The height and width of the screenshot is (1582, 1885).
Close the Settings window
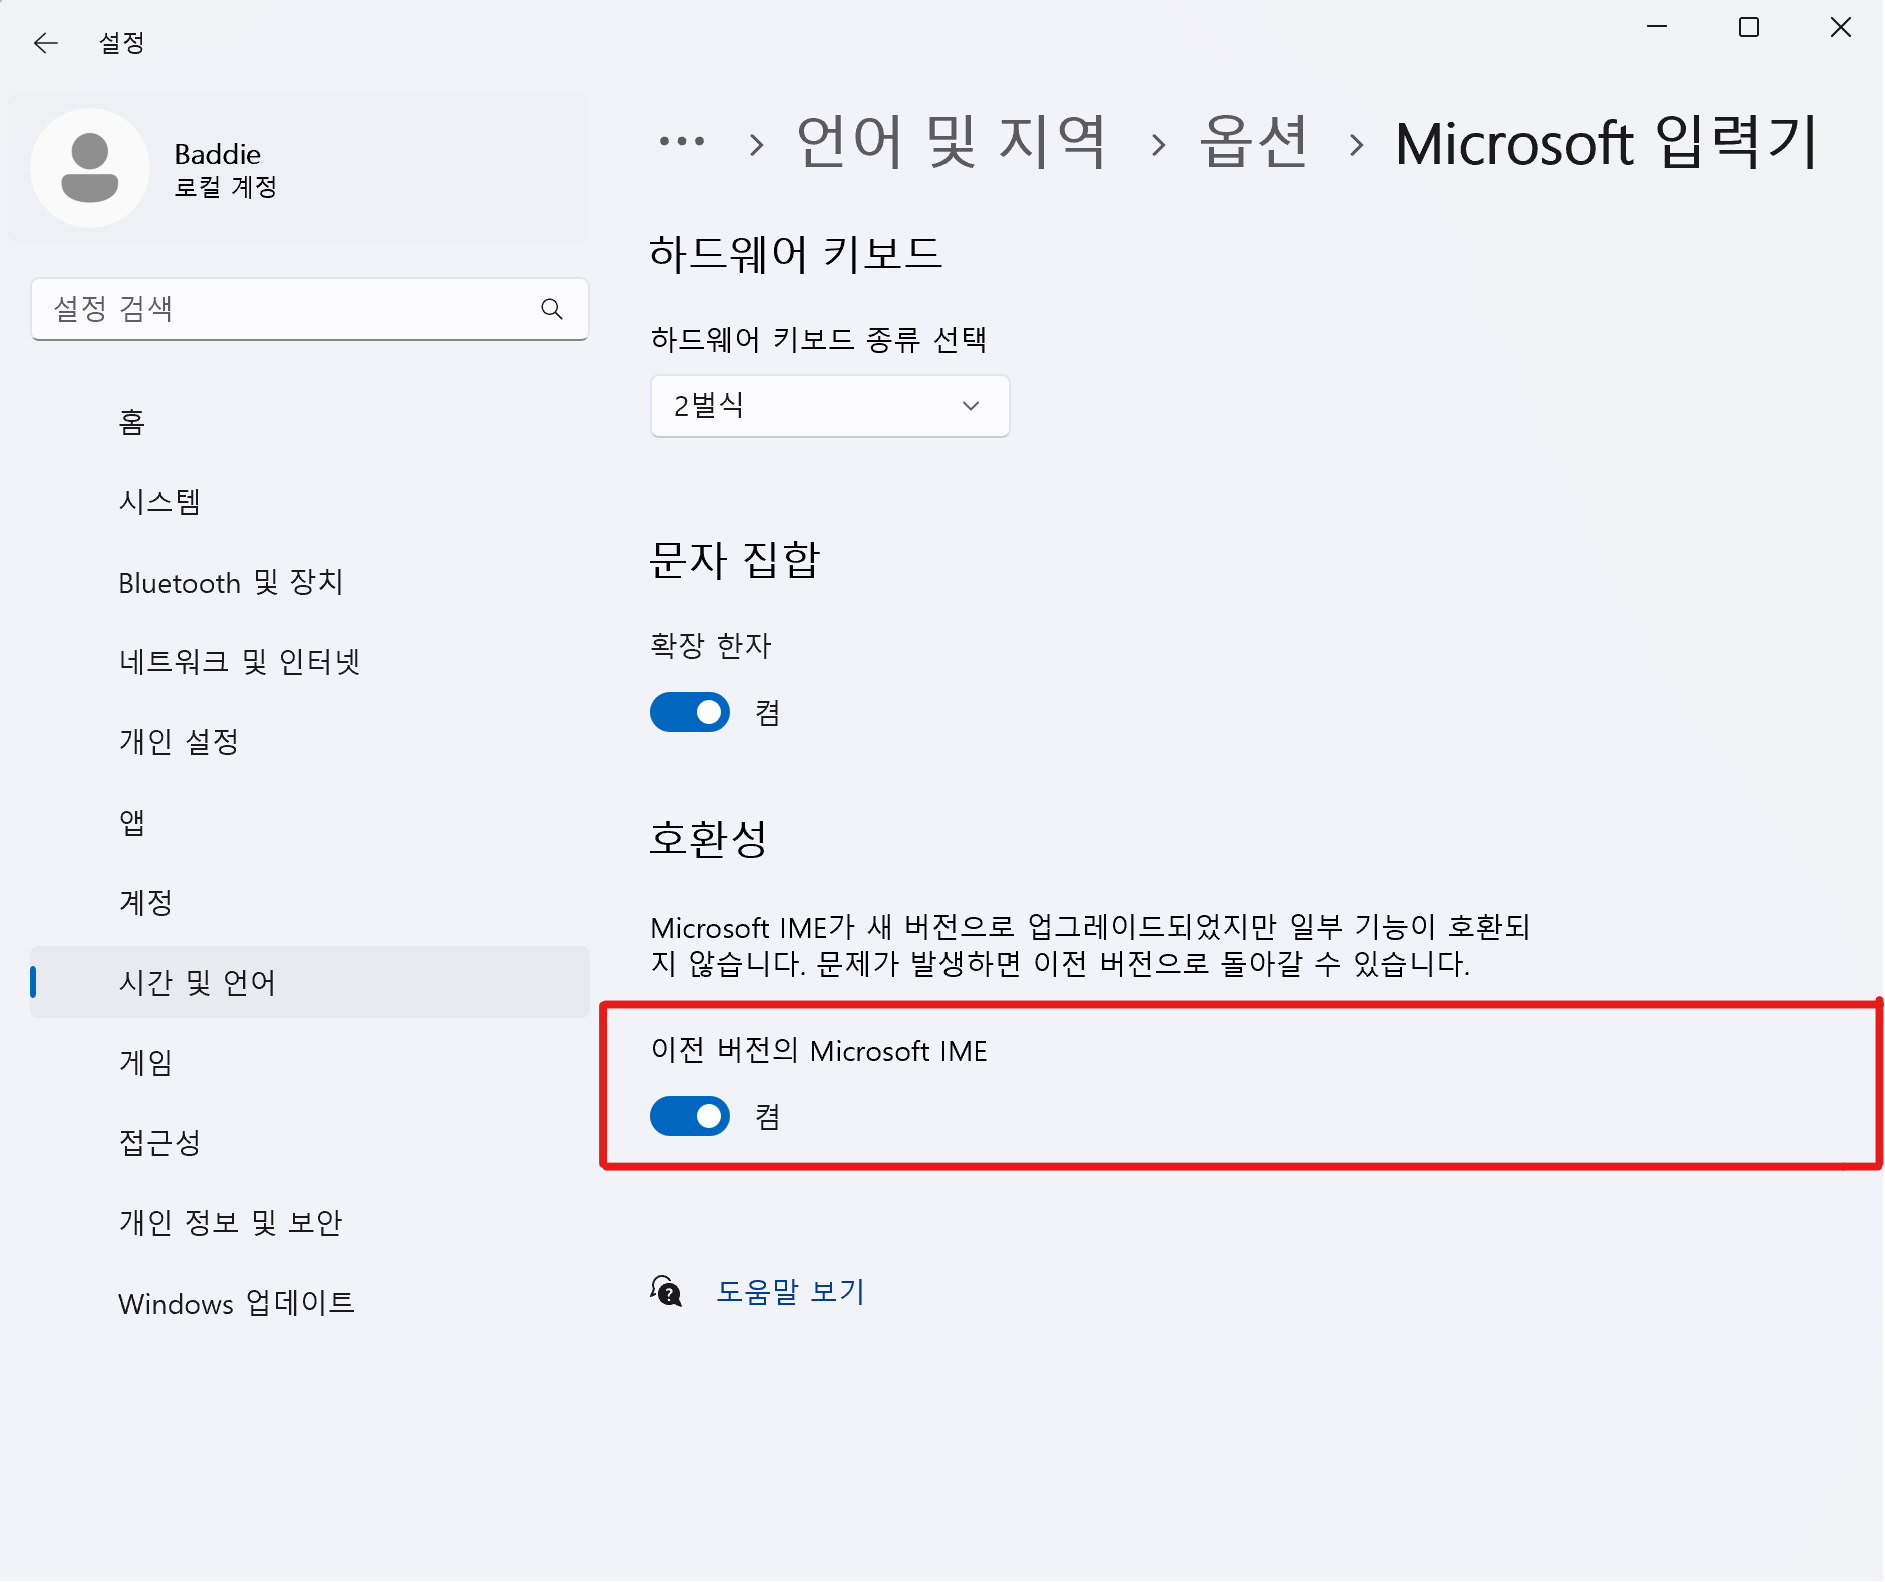coord(1841,27)
